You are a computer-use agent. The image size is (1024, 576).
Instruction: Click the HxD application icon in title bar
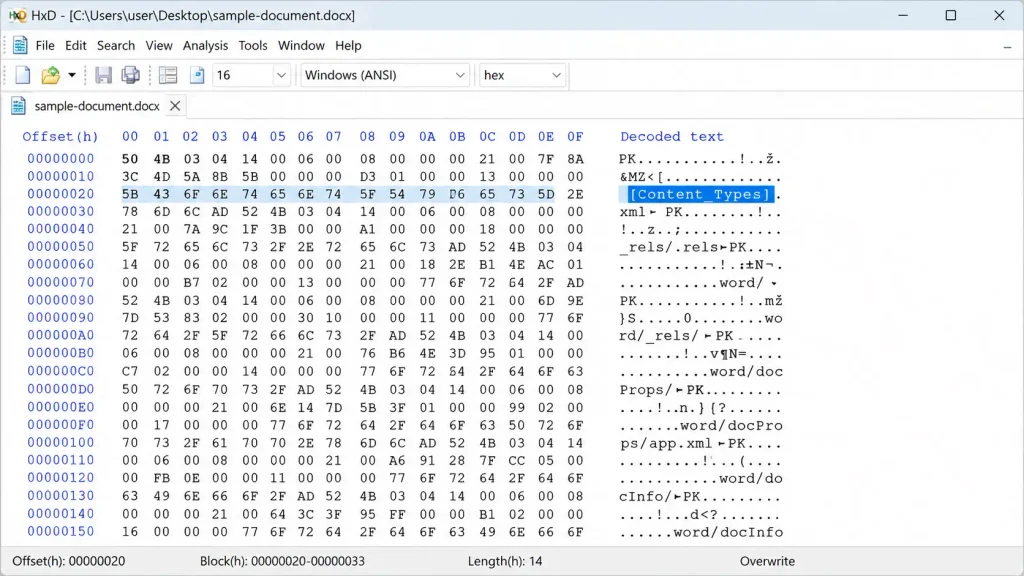(x=17, y=15)
